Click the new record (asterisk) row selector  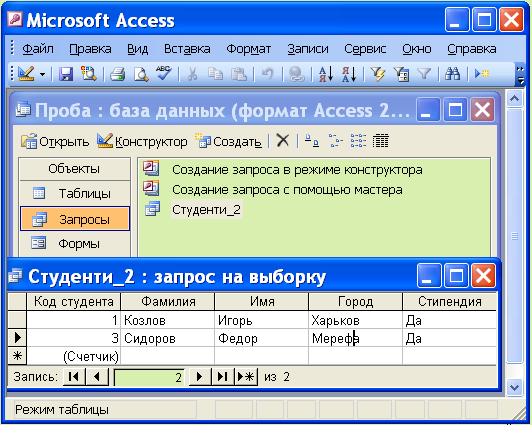(17, 356)
